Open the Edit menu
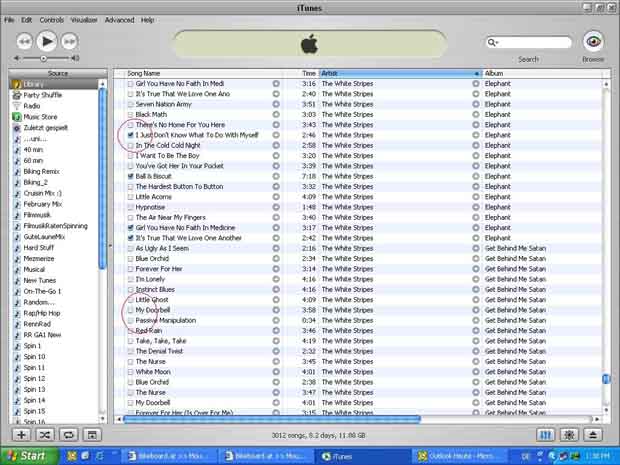Image resolution: width=620 pixels, height=465 pixels. click(26, 20)
